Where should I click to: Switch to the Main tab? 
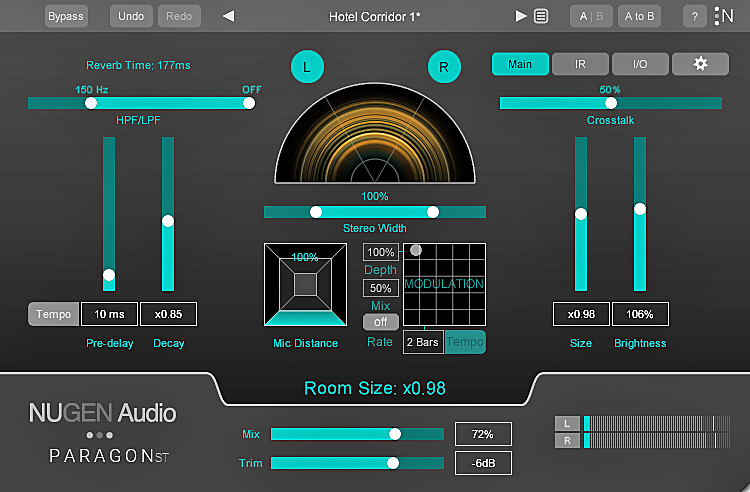(520, 64)
